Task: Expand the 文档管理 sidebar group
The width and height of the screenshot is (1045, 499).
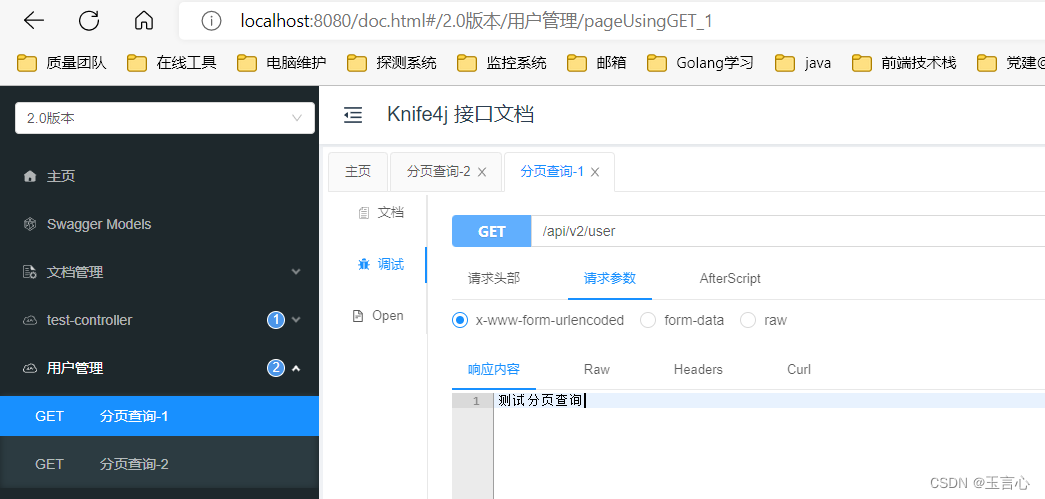Action: pyautogui.click(x=159, y=272)
